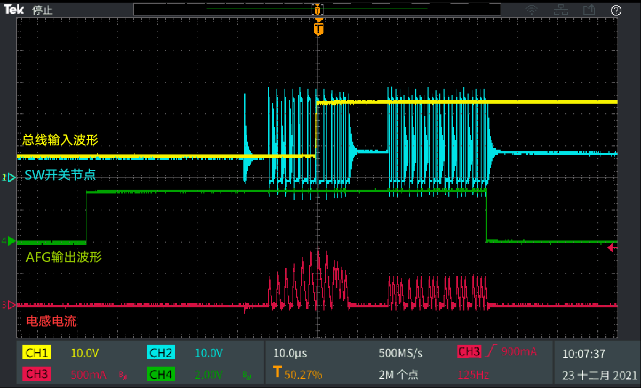
Task: Select the orange trigger position T marker
Action: point(318,29)
